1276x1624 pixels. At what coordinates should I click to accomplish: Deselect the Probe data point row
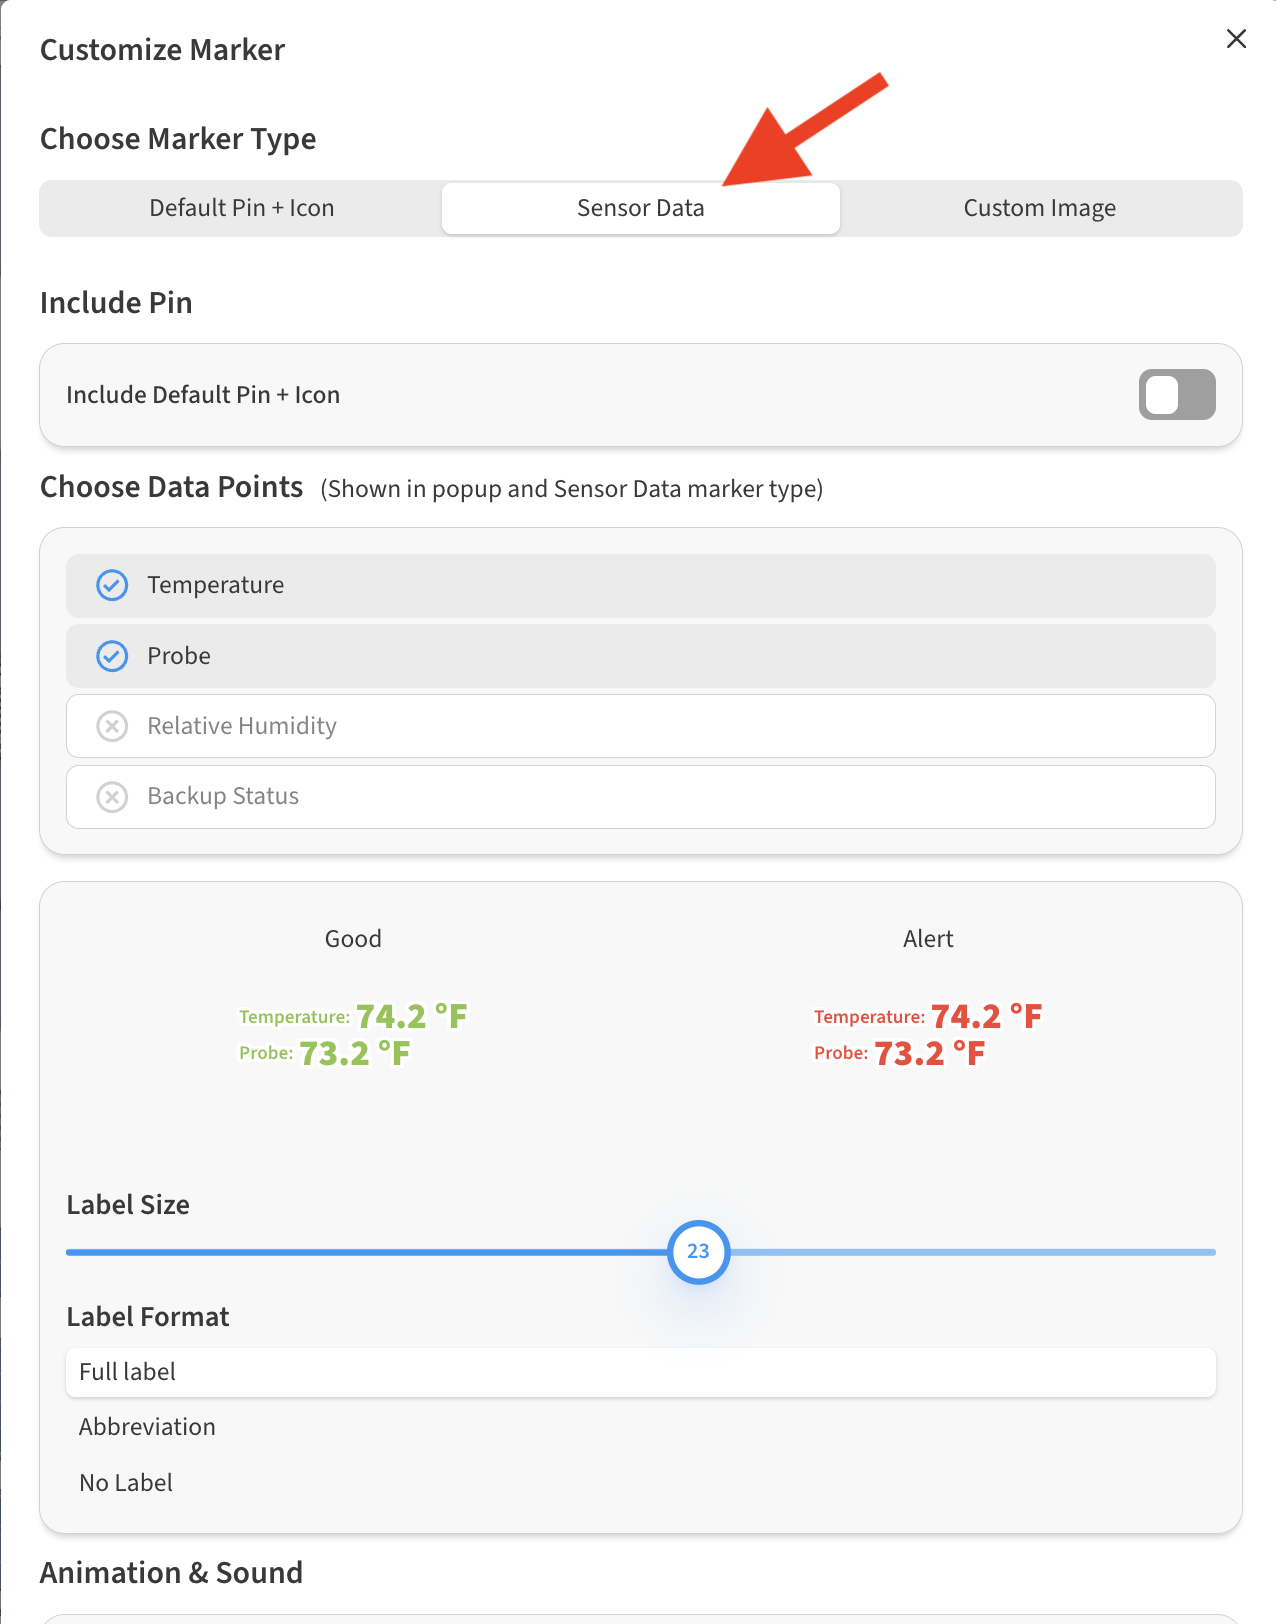coord(640,656)
